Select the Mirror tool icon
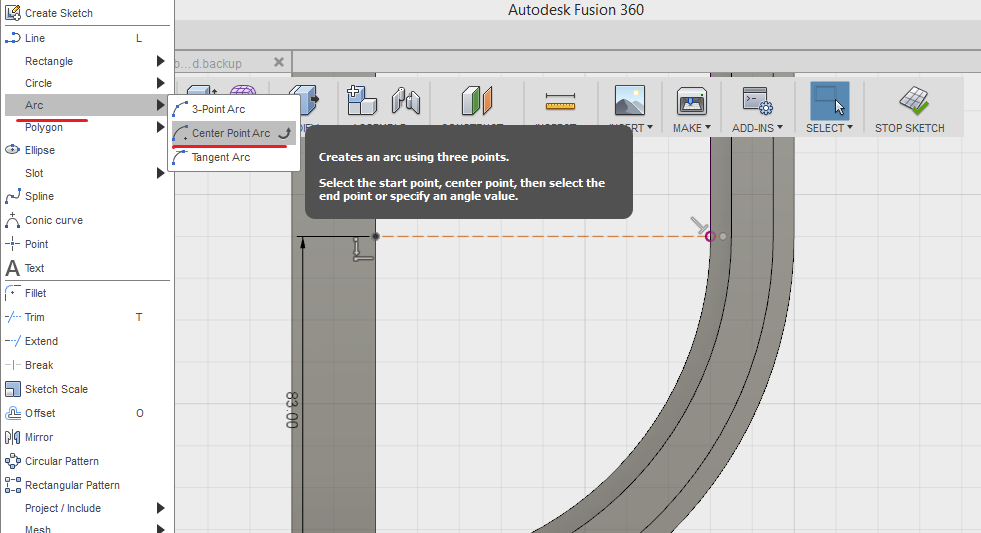 click(13, 437)
